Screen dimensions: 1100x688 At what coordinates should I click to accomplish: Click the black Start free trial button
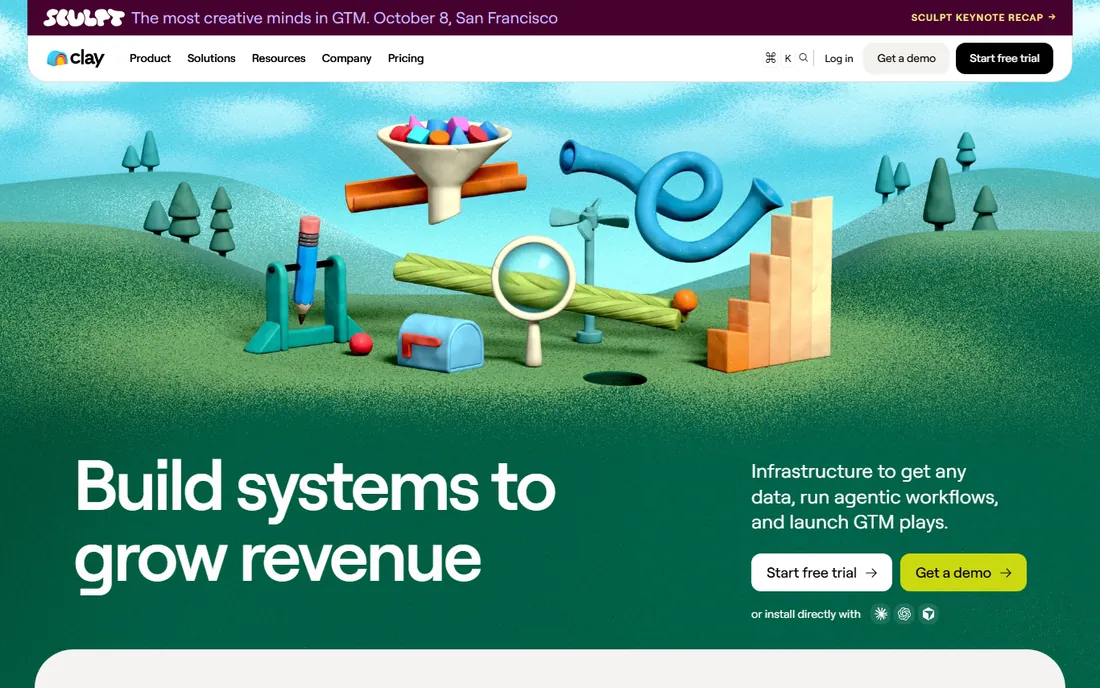[x=1005, y=58]
